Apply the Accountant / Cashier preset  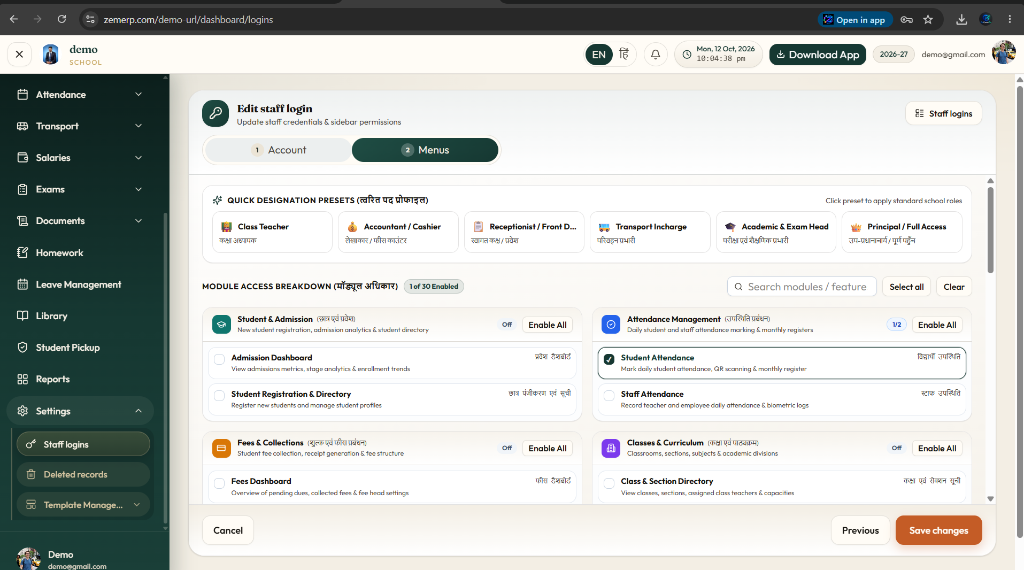click(398, 232)
